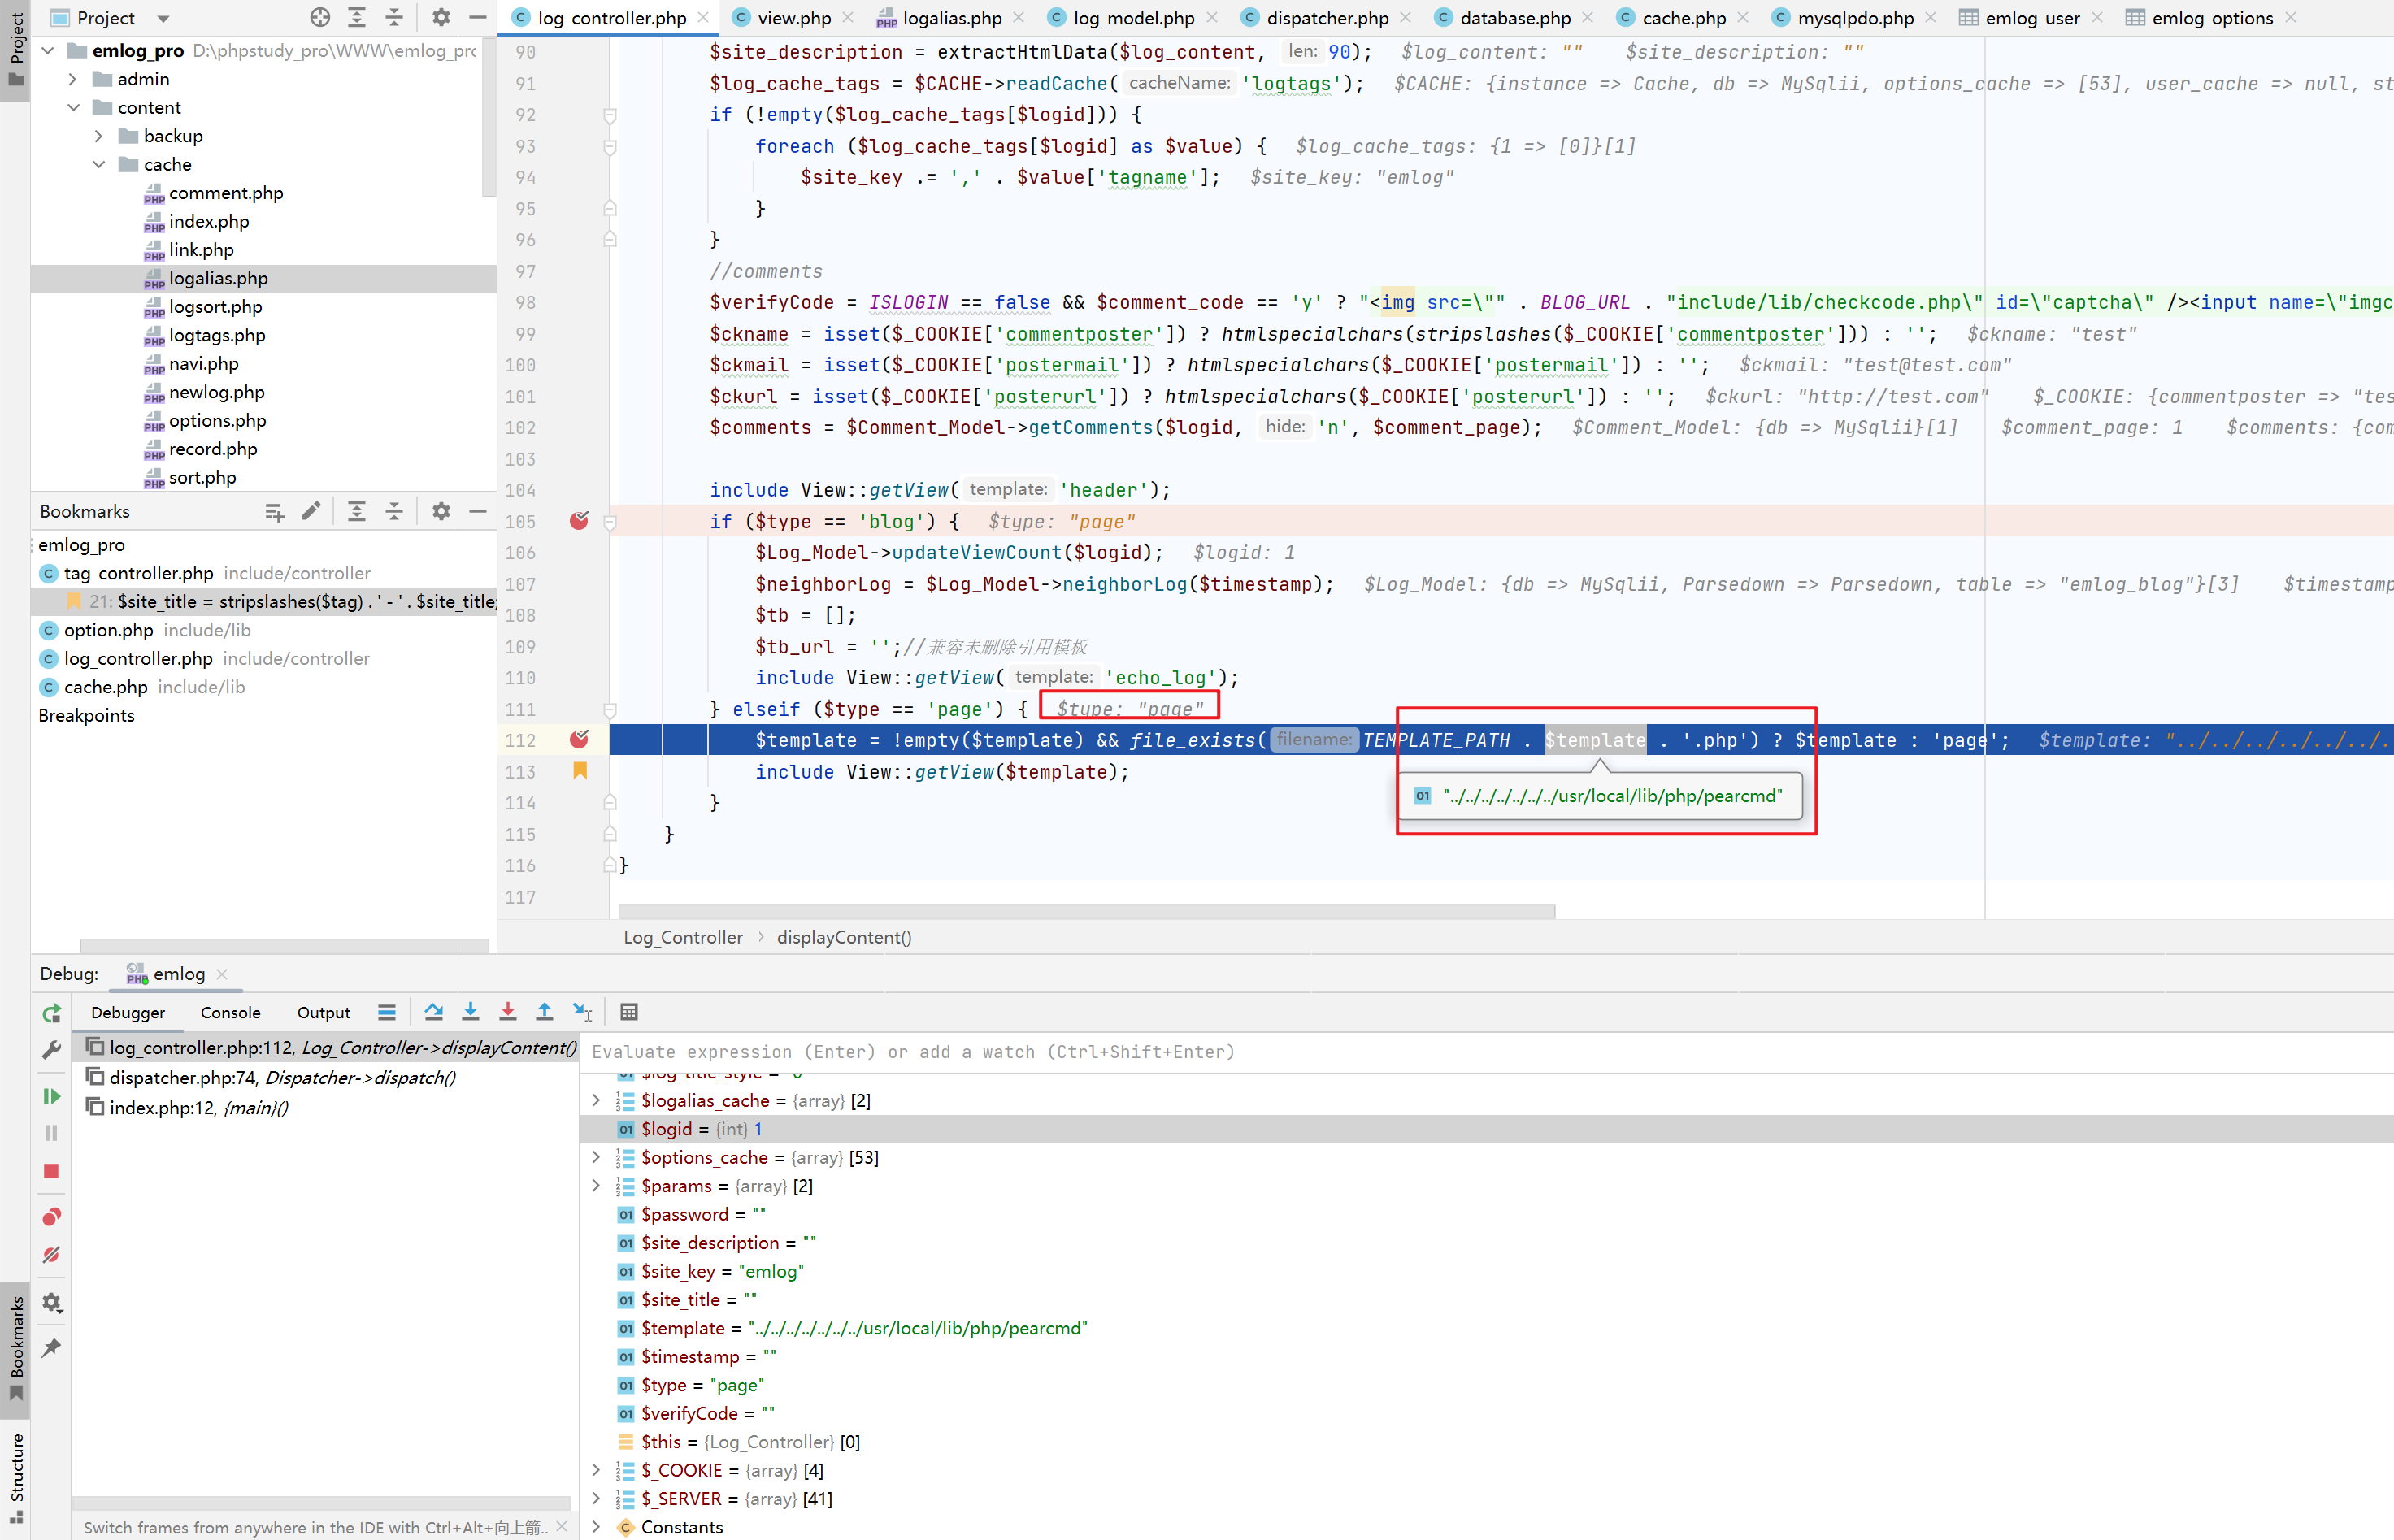The height and width of the screenshot is (1540, 2394).
Task: Collapse the cache folder in project tree
Action: [x=99, y=164]
